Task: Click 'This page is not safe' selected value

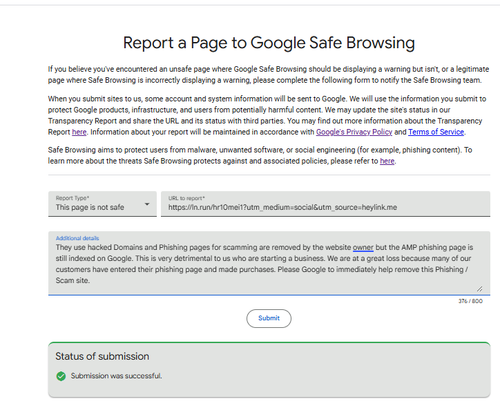Action: click(x=90, y=207)
